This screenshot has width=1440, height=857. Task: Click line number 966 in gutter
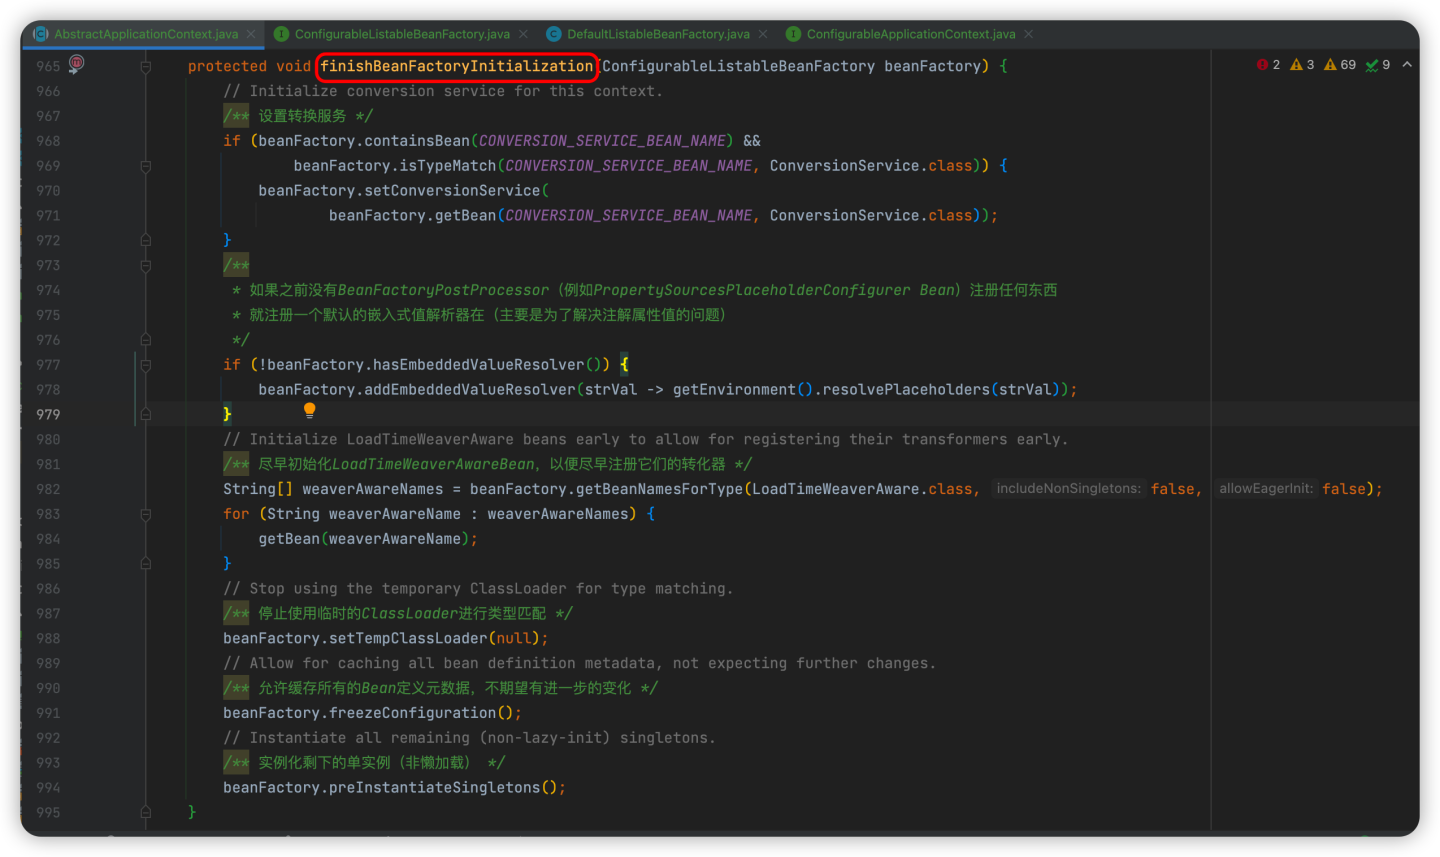[48, 91]
